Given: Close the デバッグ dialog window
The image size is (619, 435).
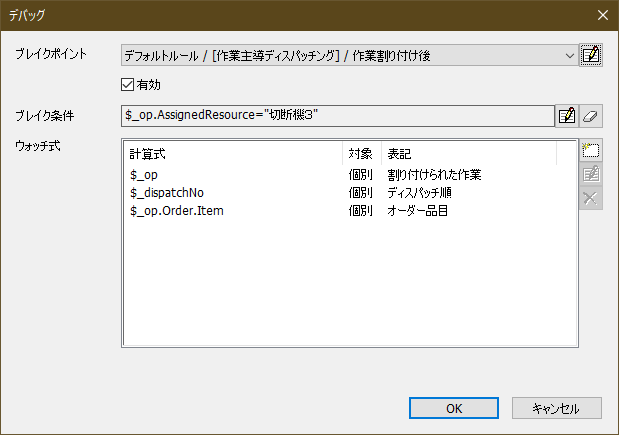Looking at the screenshot, I should click(601, 15).
